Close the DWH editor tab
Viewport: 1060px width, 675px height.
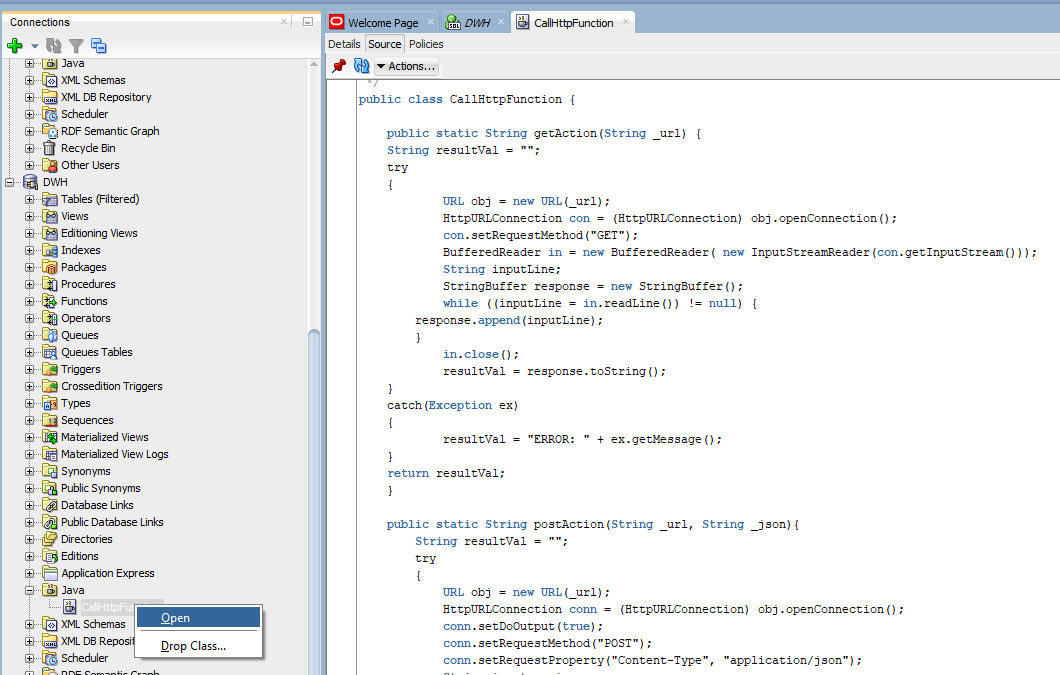coord(501,22)
